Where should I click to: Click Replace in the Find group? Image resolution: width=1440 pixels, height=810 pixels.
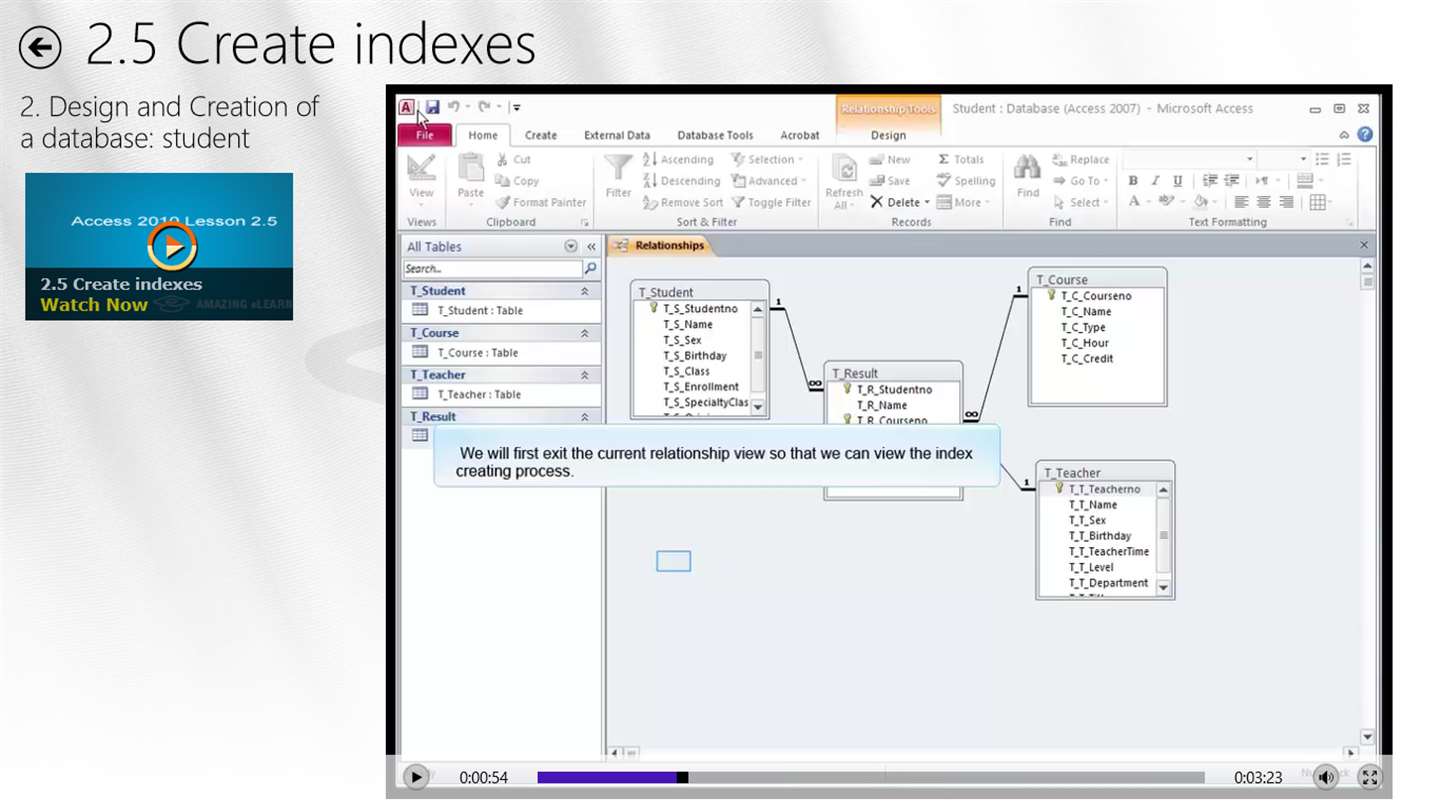pyautogui.click(x=1081, y=159)
